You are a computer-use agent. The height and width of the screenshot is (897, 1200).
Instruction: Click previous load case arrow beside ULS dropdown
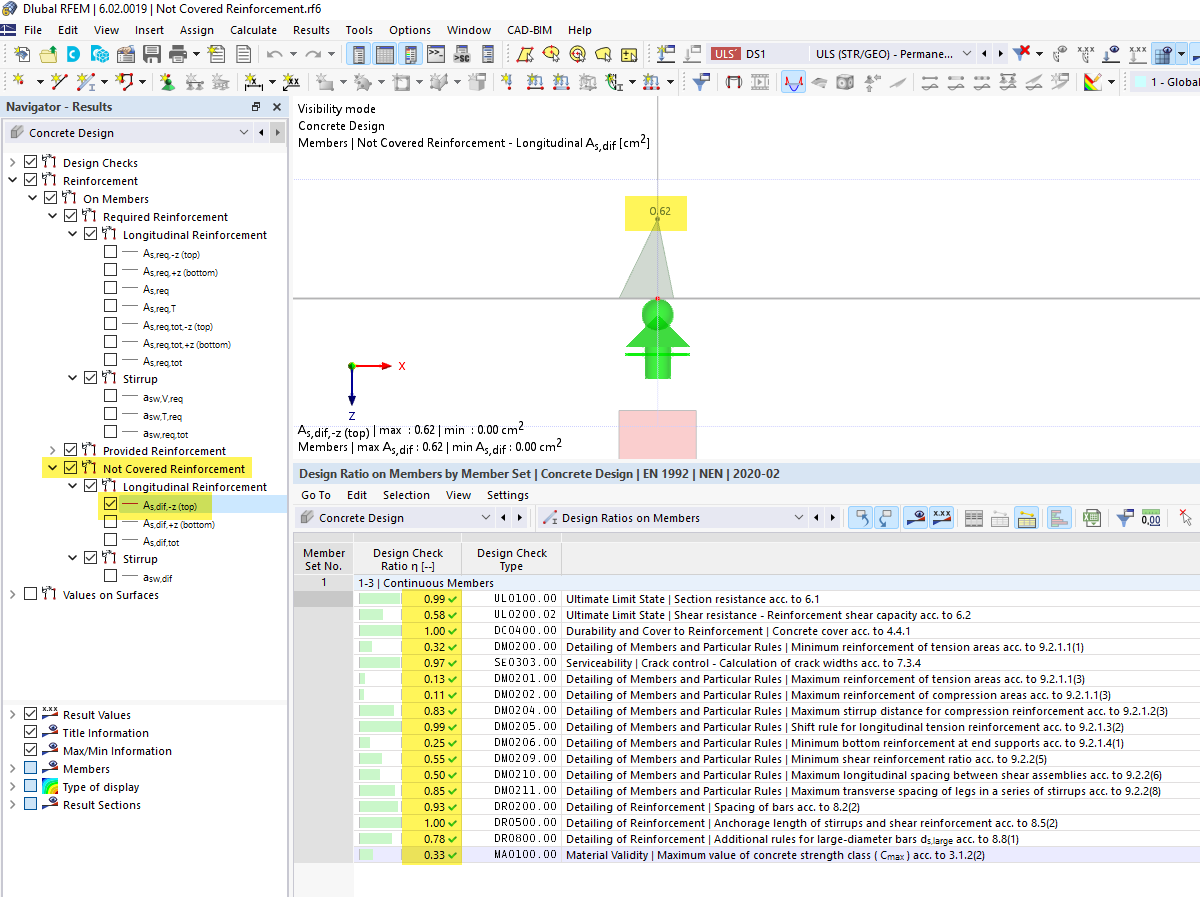point(985,54)
